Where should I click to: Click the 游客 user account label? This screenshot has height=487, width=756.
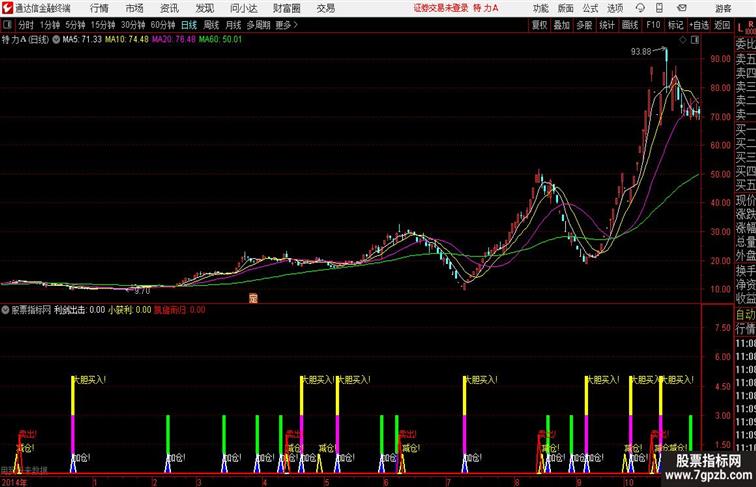723,8
